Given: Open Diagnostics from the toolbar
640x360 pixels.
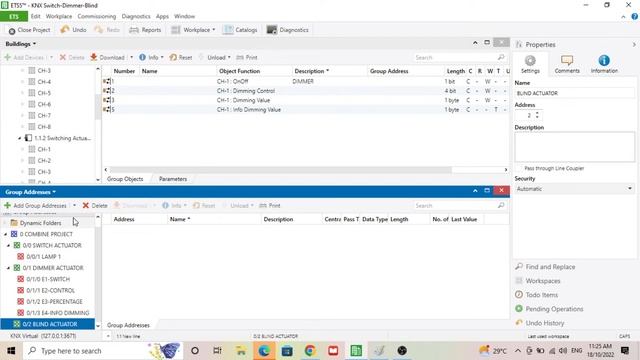Looking at the screenshot, I should 287,30.
